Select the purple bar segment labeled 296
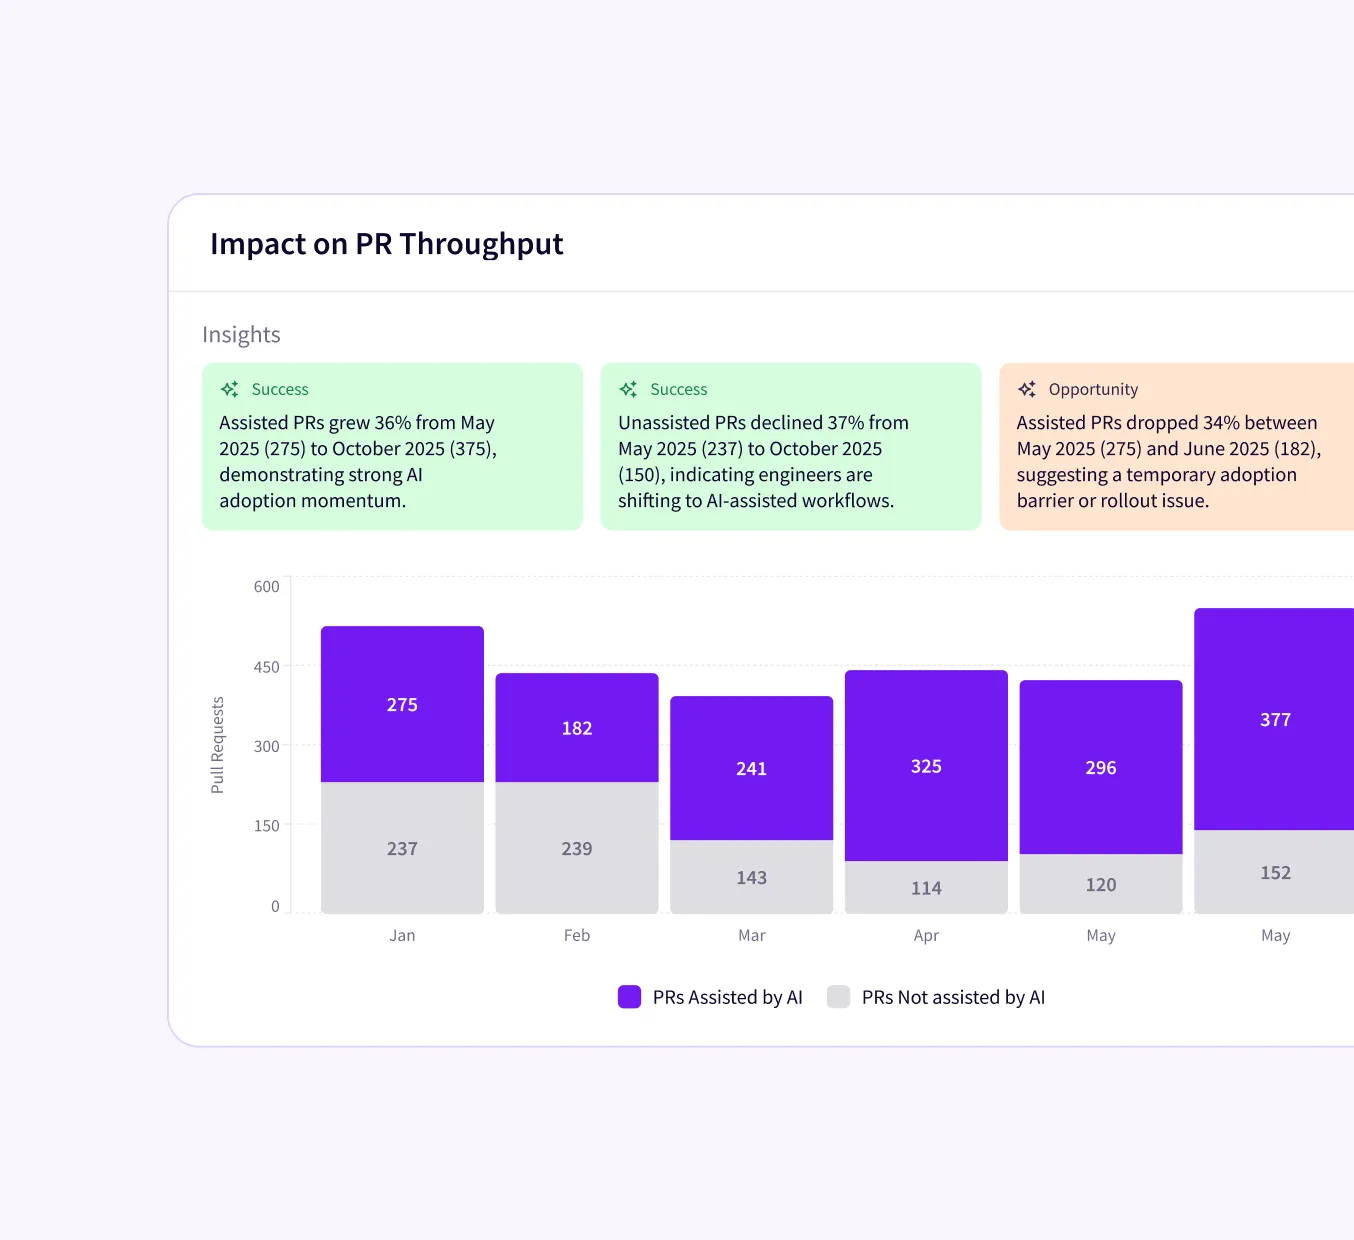Viewport: 1354px width, 1240px height. coord(1101,767)
